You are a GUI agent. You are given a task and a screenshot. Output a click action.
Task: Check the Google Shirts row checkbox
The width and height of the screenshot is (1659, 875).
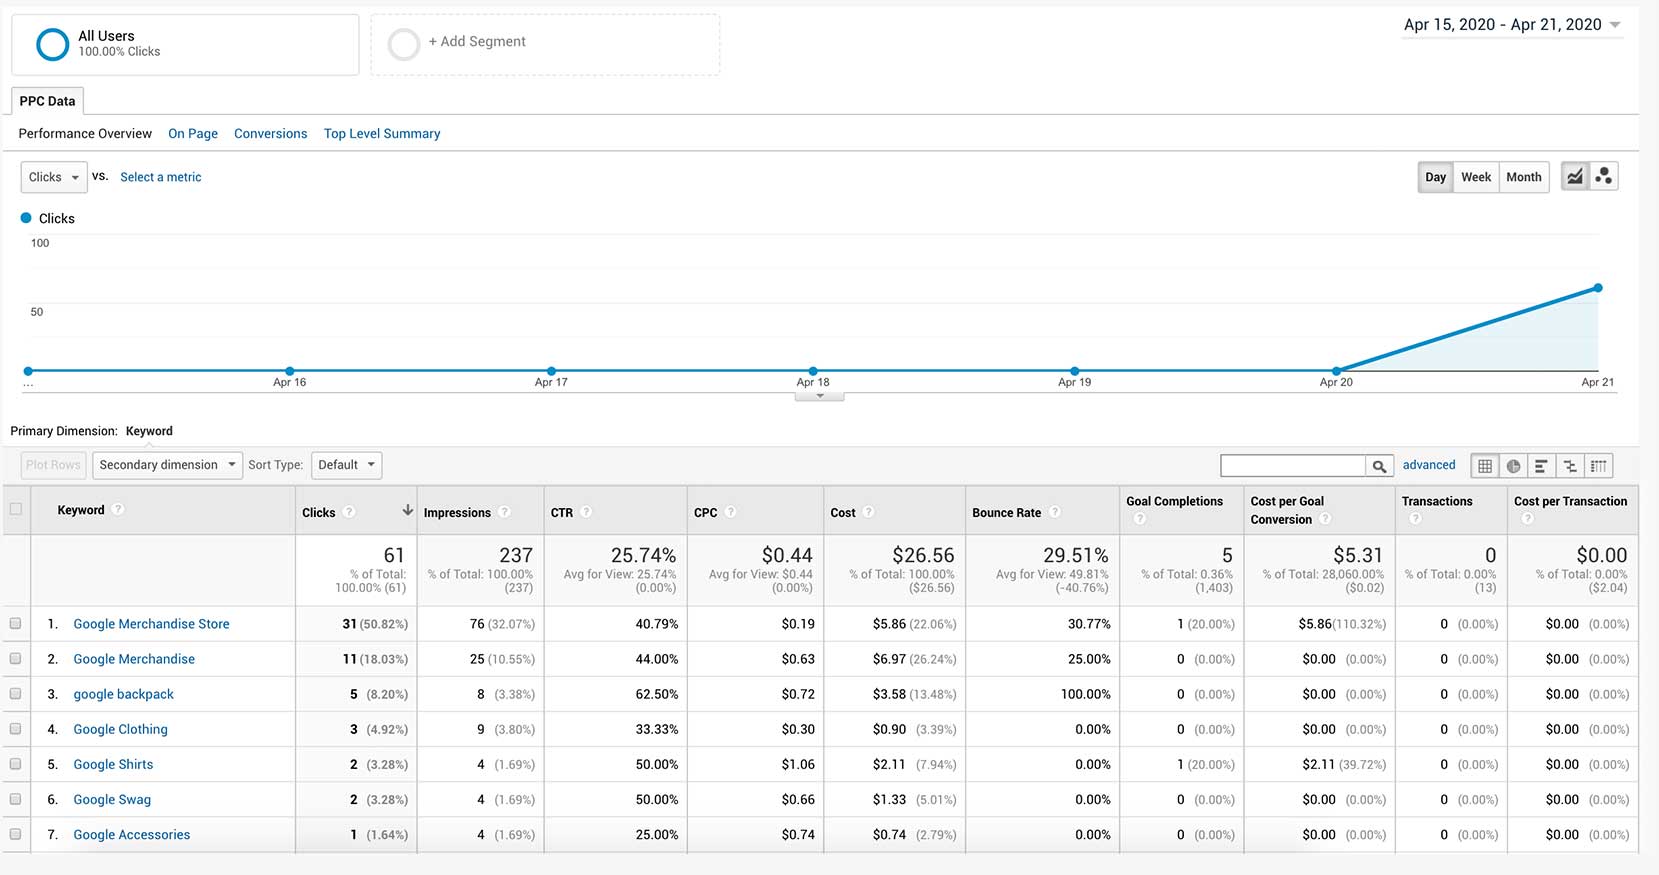tap(15, 764)
